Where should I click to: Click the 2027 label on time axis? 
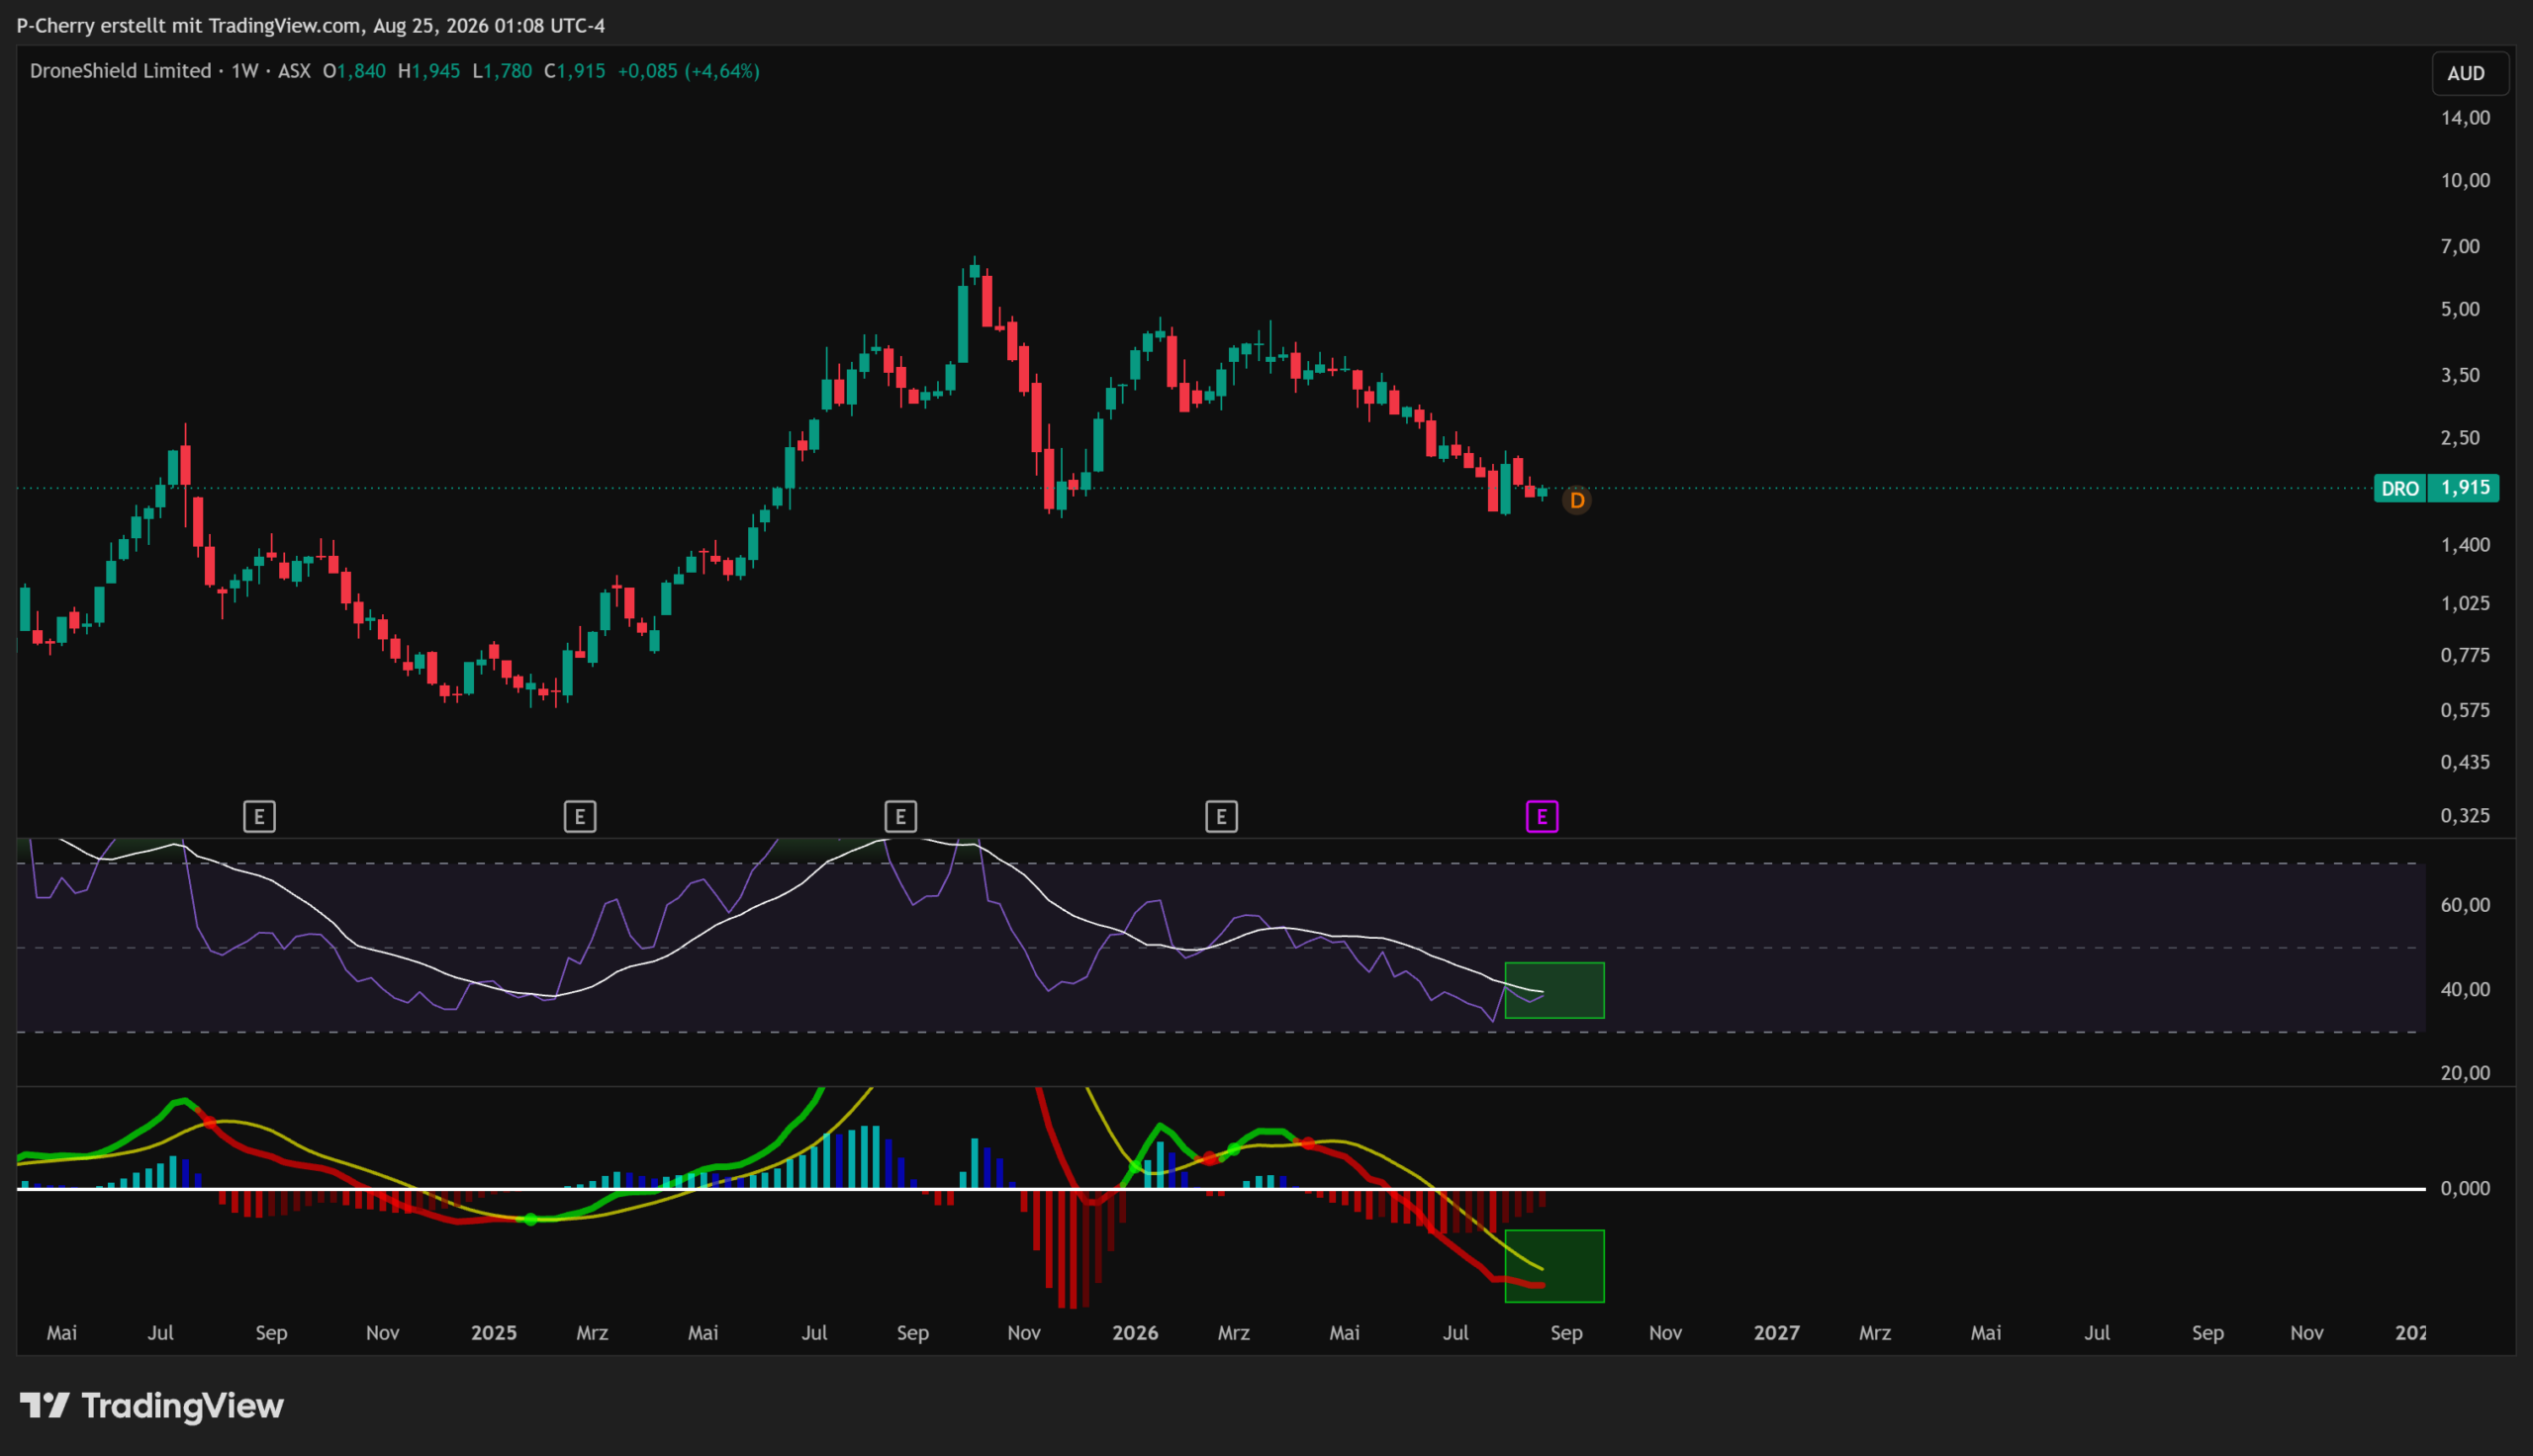(1777, 1333)
